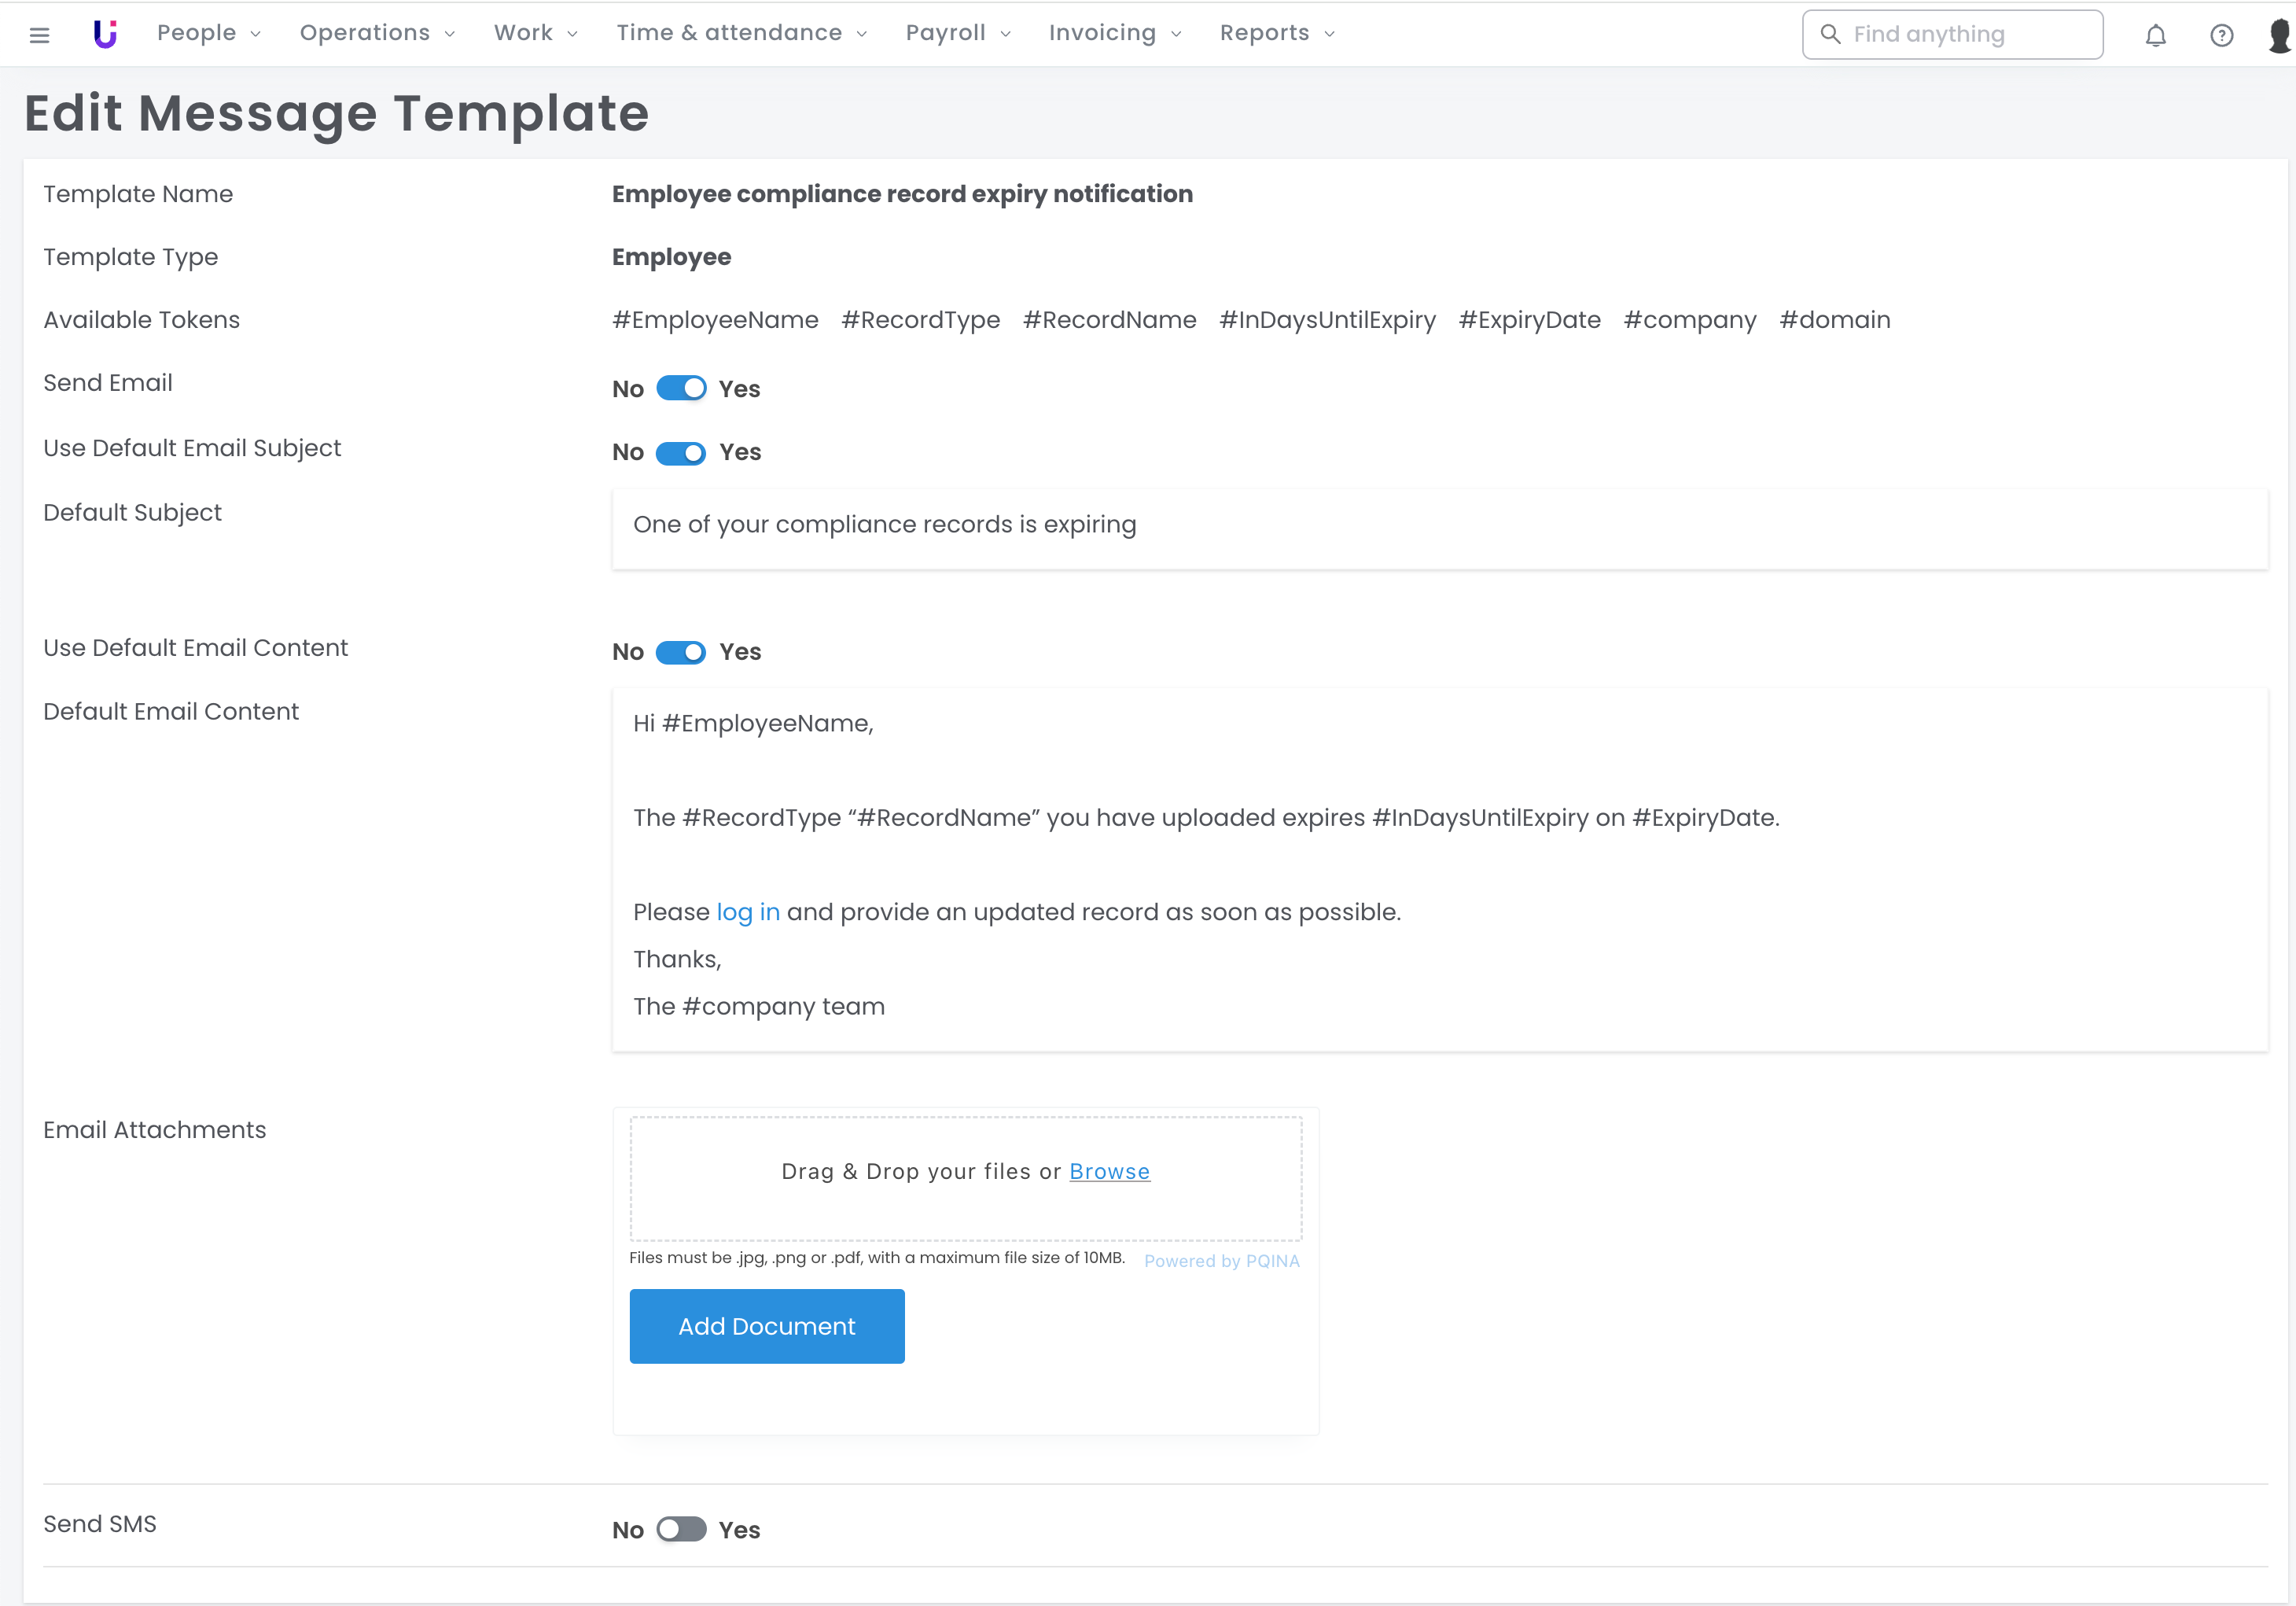
Task: Open the user profile avatar
Action: [x=2280, y=35]
